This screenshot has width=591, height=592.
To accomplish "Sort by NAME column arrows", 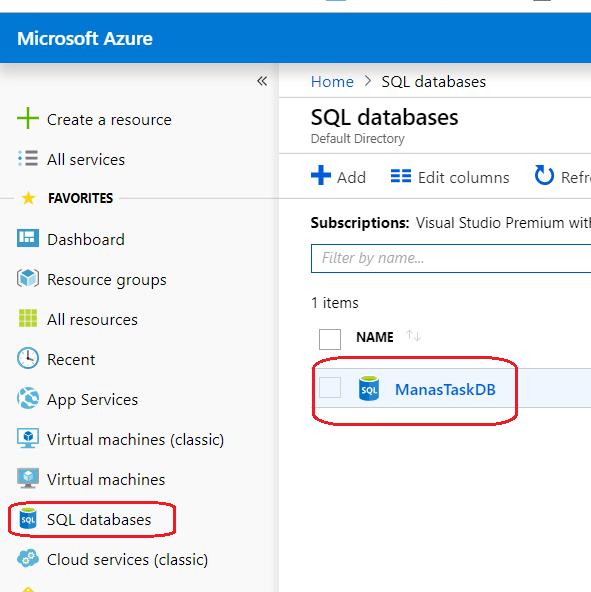I will point(413,336).
